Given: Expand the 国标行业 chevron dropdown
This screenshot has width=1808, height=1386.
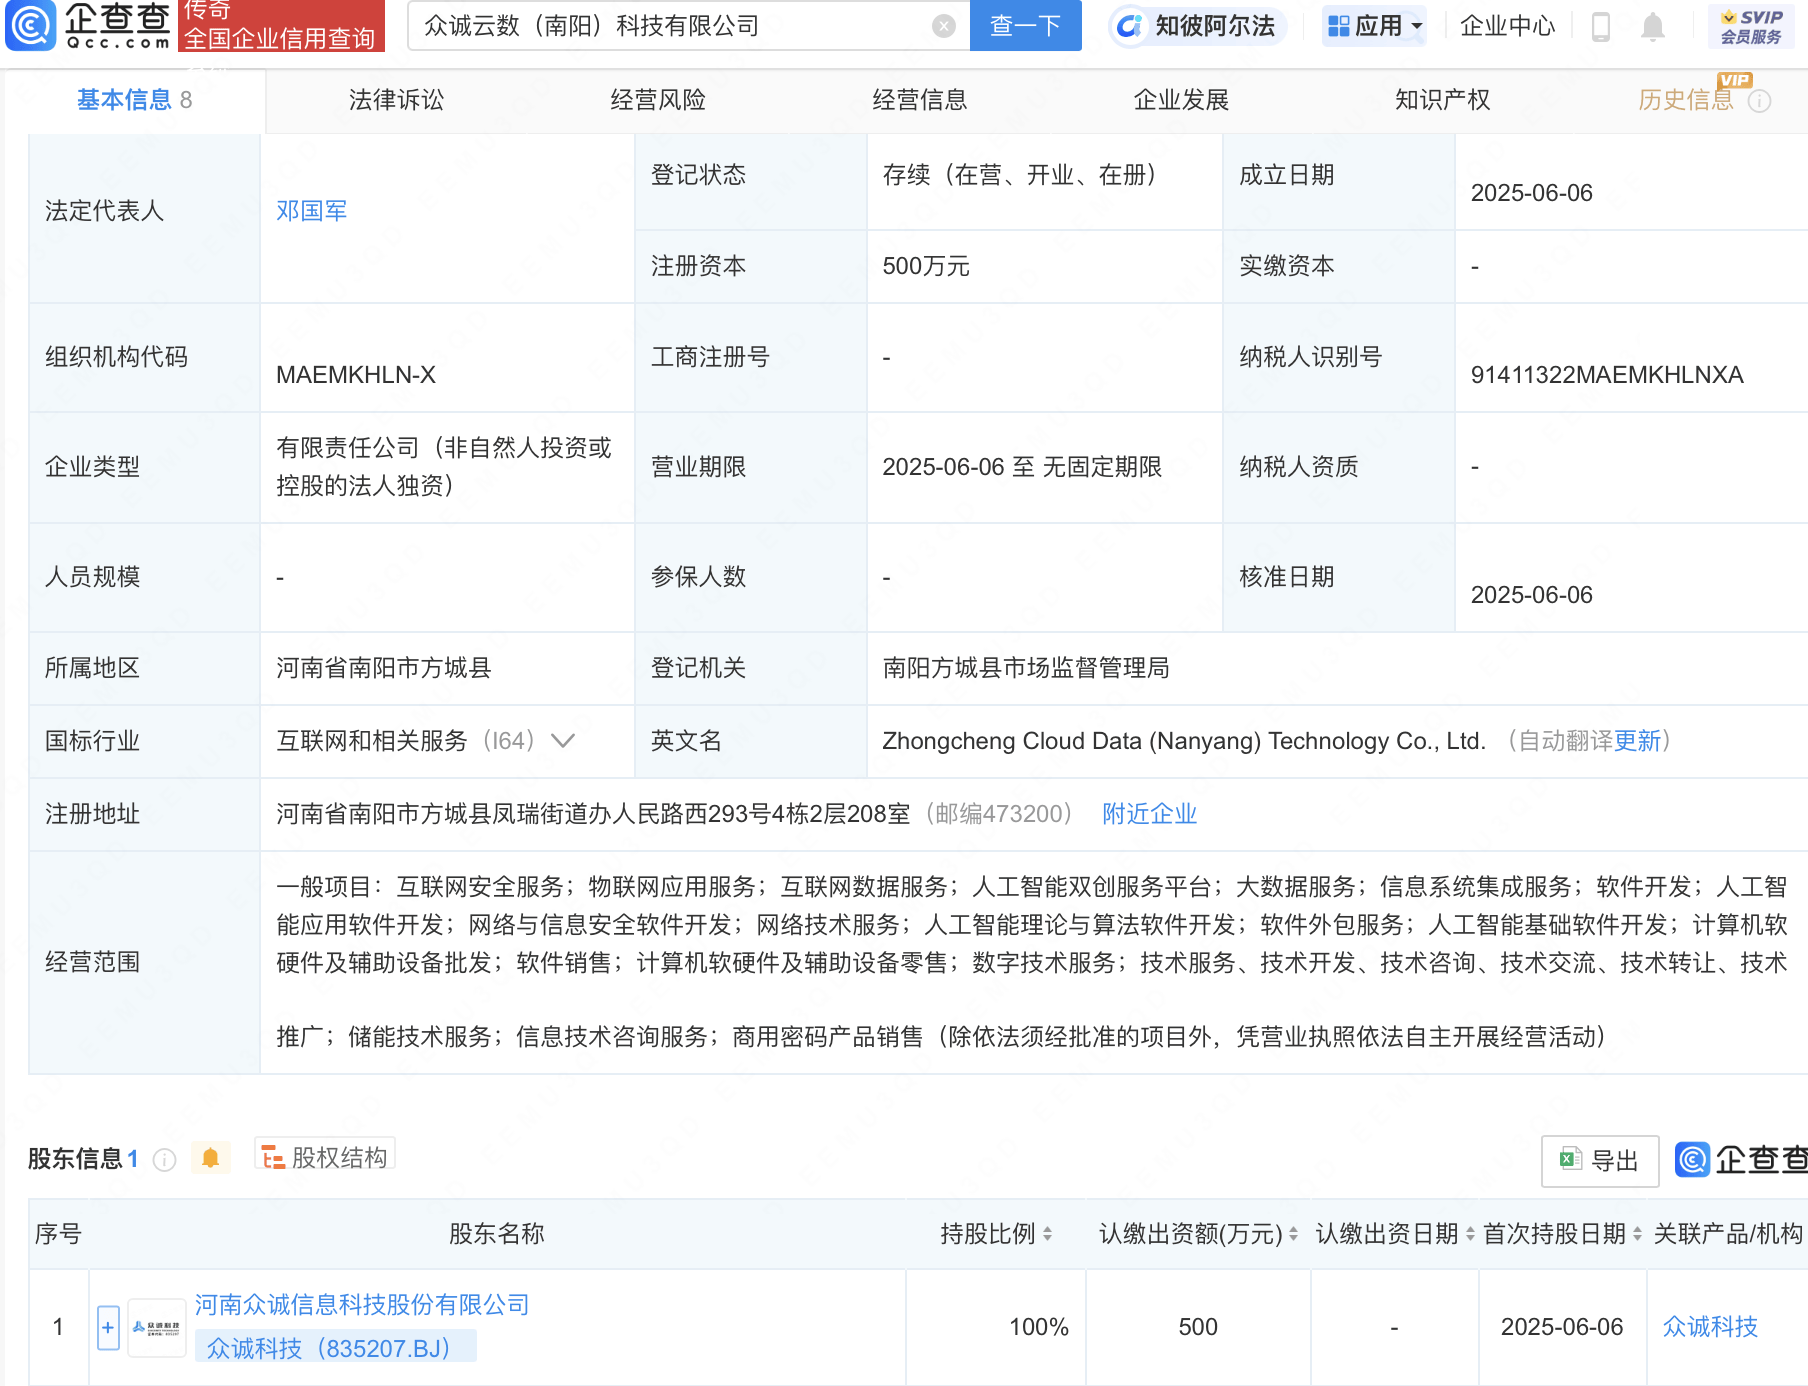Looking at the screenshot, I should (x=563, y=741).
